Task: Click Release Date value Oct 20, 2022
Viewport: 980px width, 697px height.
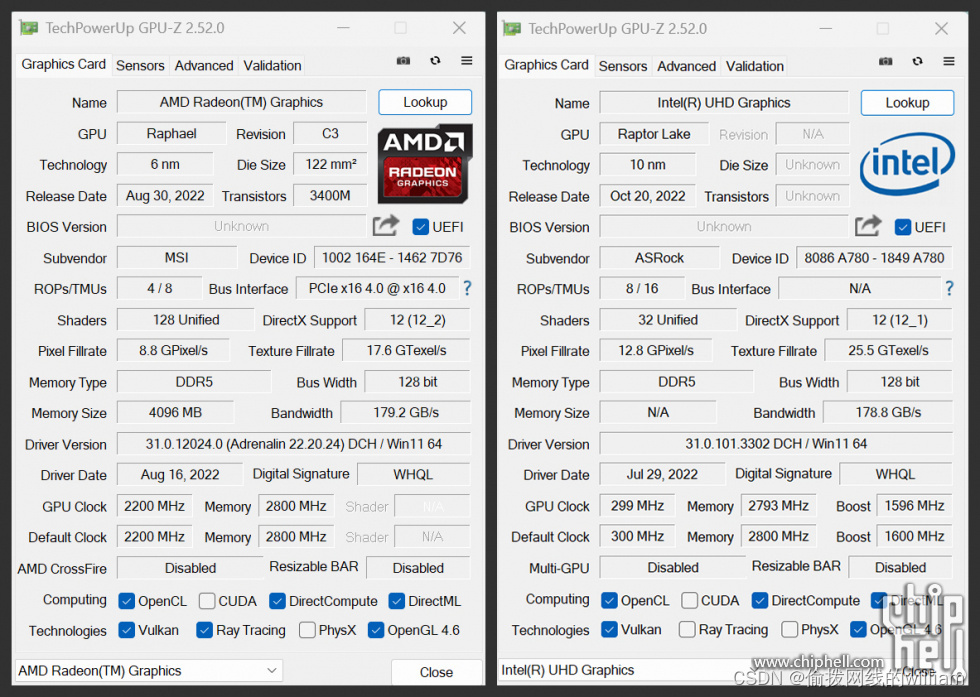Action: click(x=648, y=196)
